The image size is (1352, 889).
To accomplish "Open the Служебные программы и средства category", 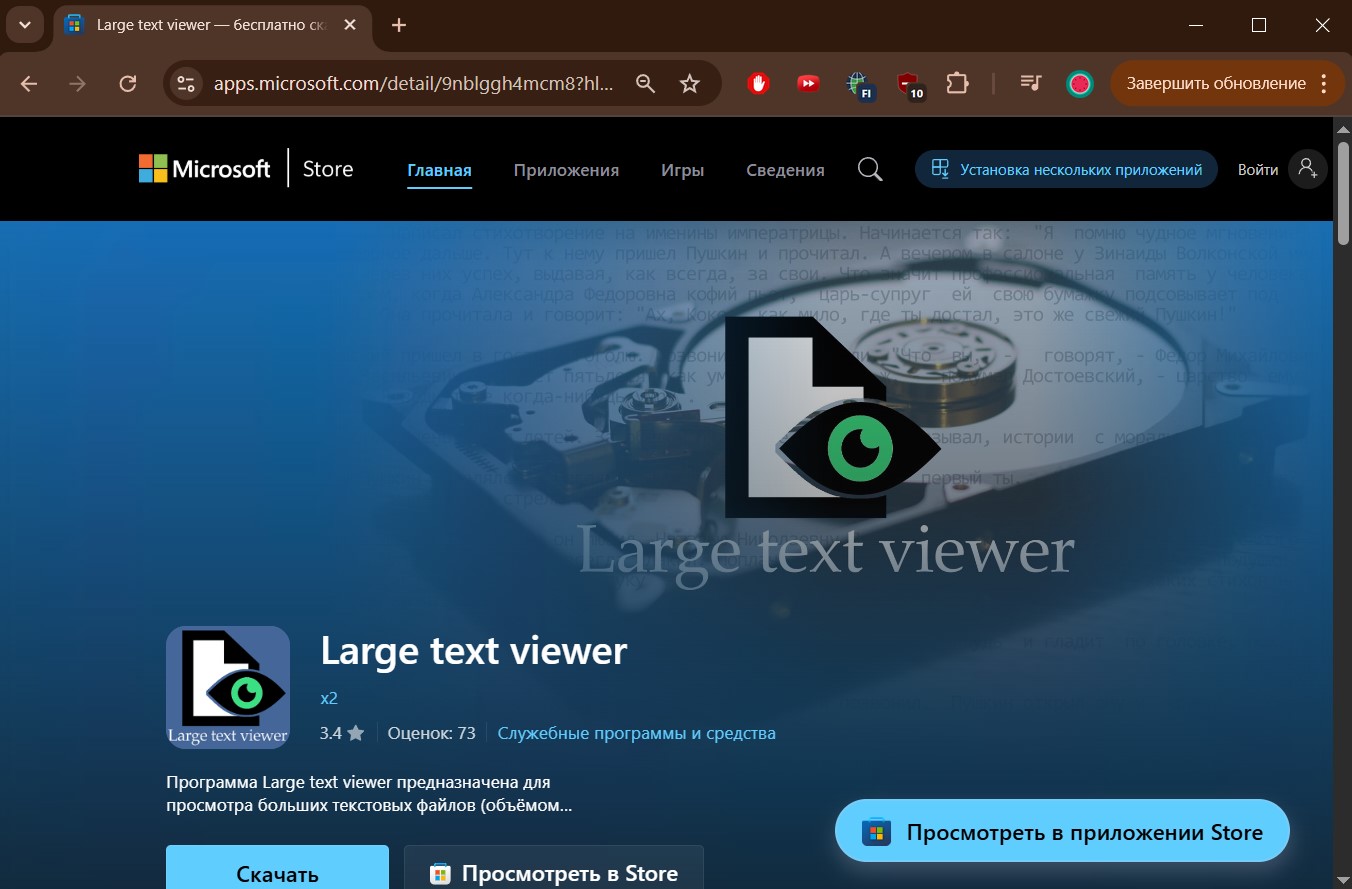I will coord(637,733).
